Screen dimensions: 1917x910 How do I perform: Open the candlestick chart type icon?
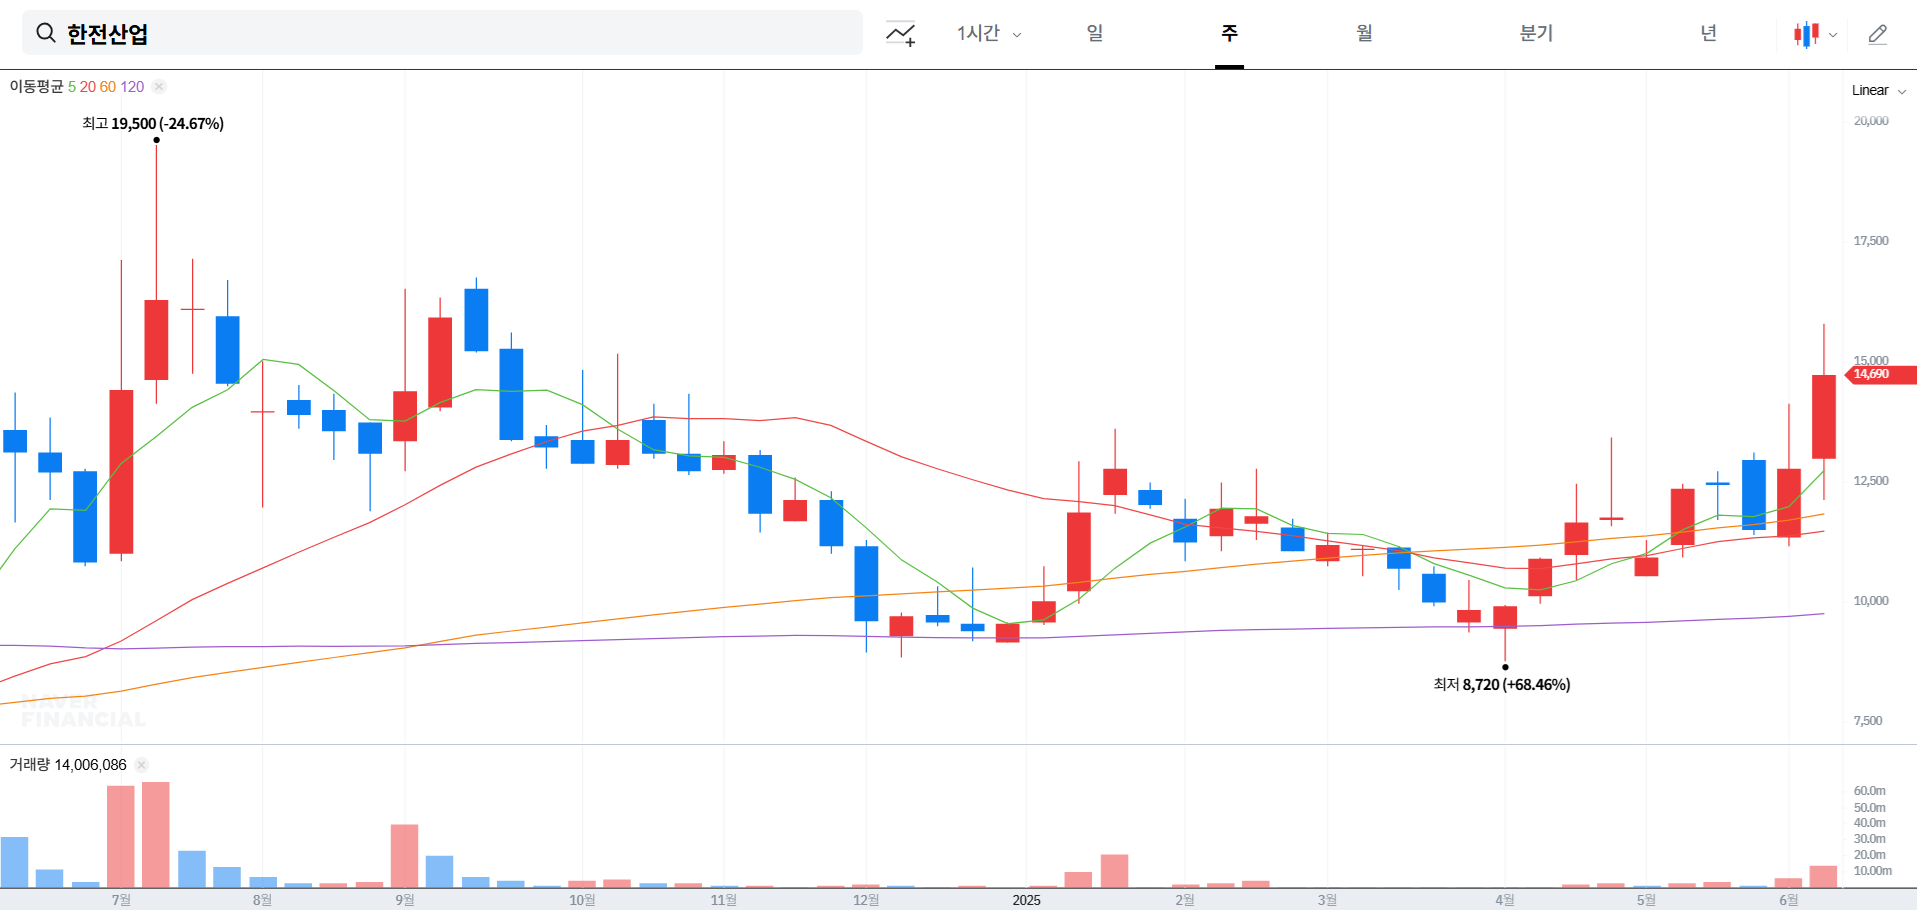[x=1806, y=34]
